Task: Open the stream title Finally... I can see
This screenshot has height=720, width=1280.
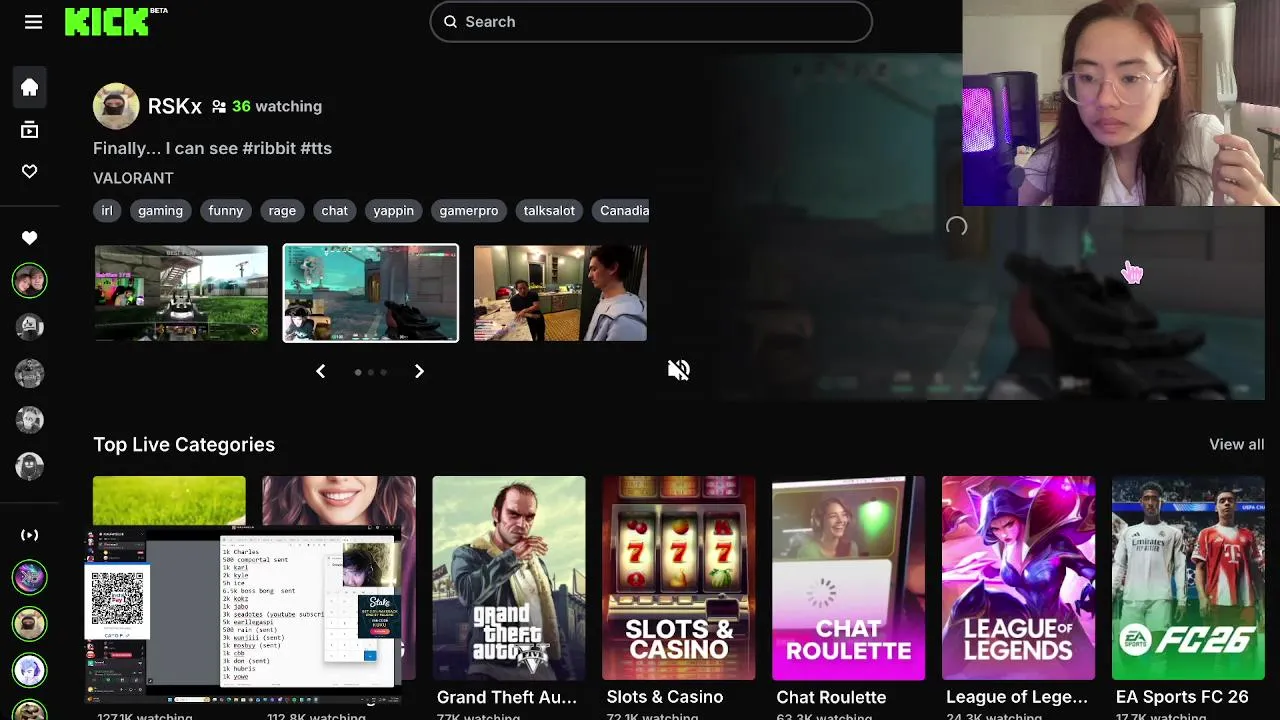Action: pyautogui.click(x=212, y=148)
